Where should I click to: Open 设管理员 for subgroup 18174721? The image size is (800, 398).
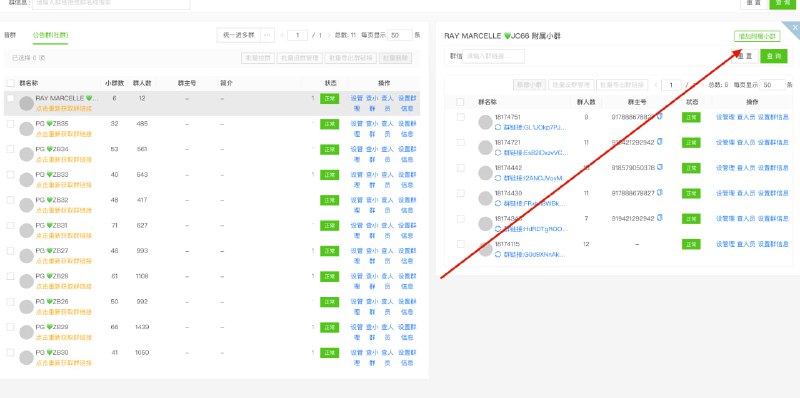725,142
